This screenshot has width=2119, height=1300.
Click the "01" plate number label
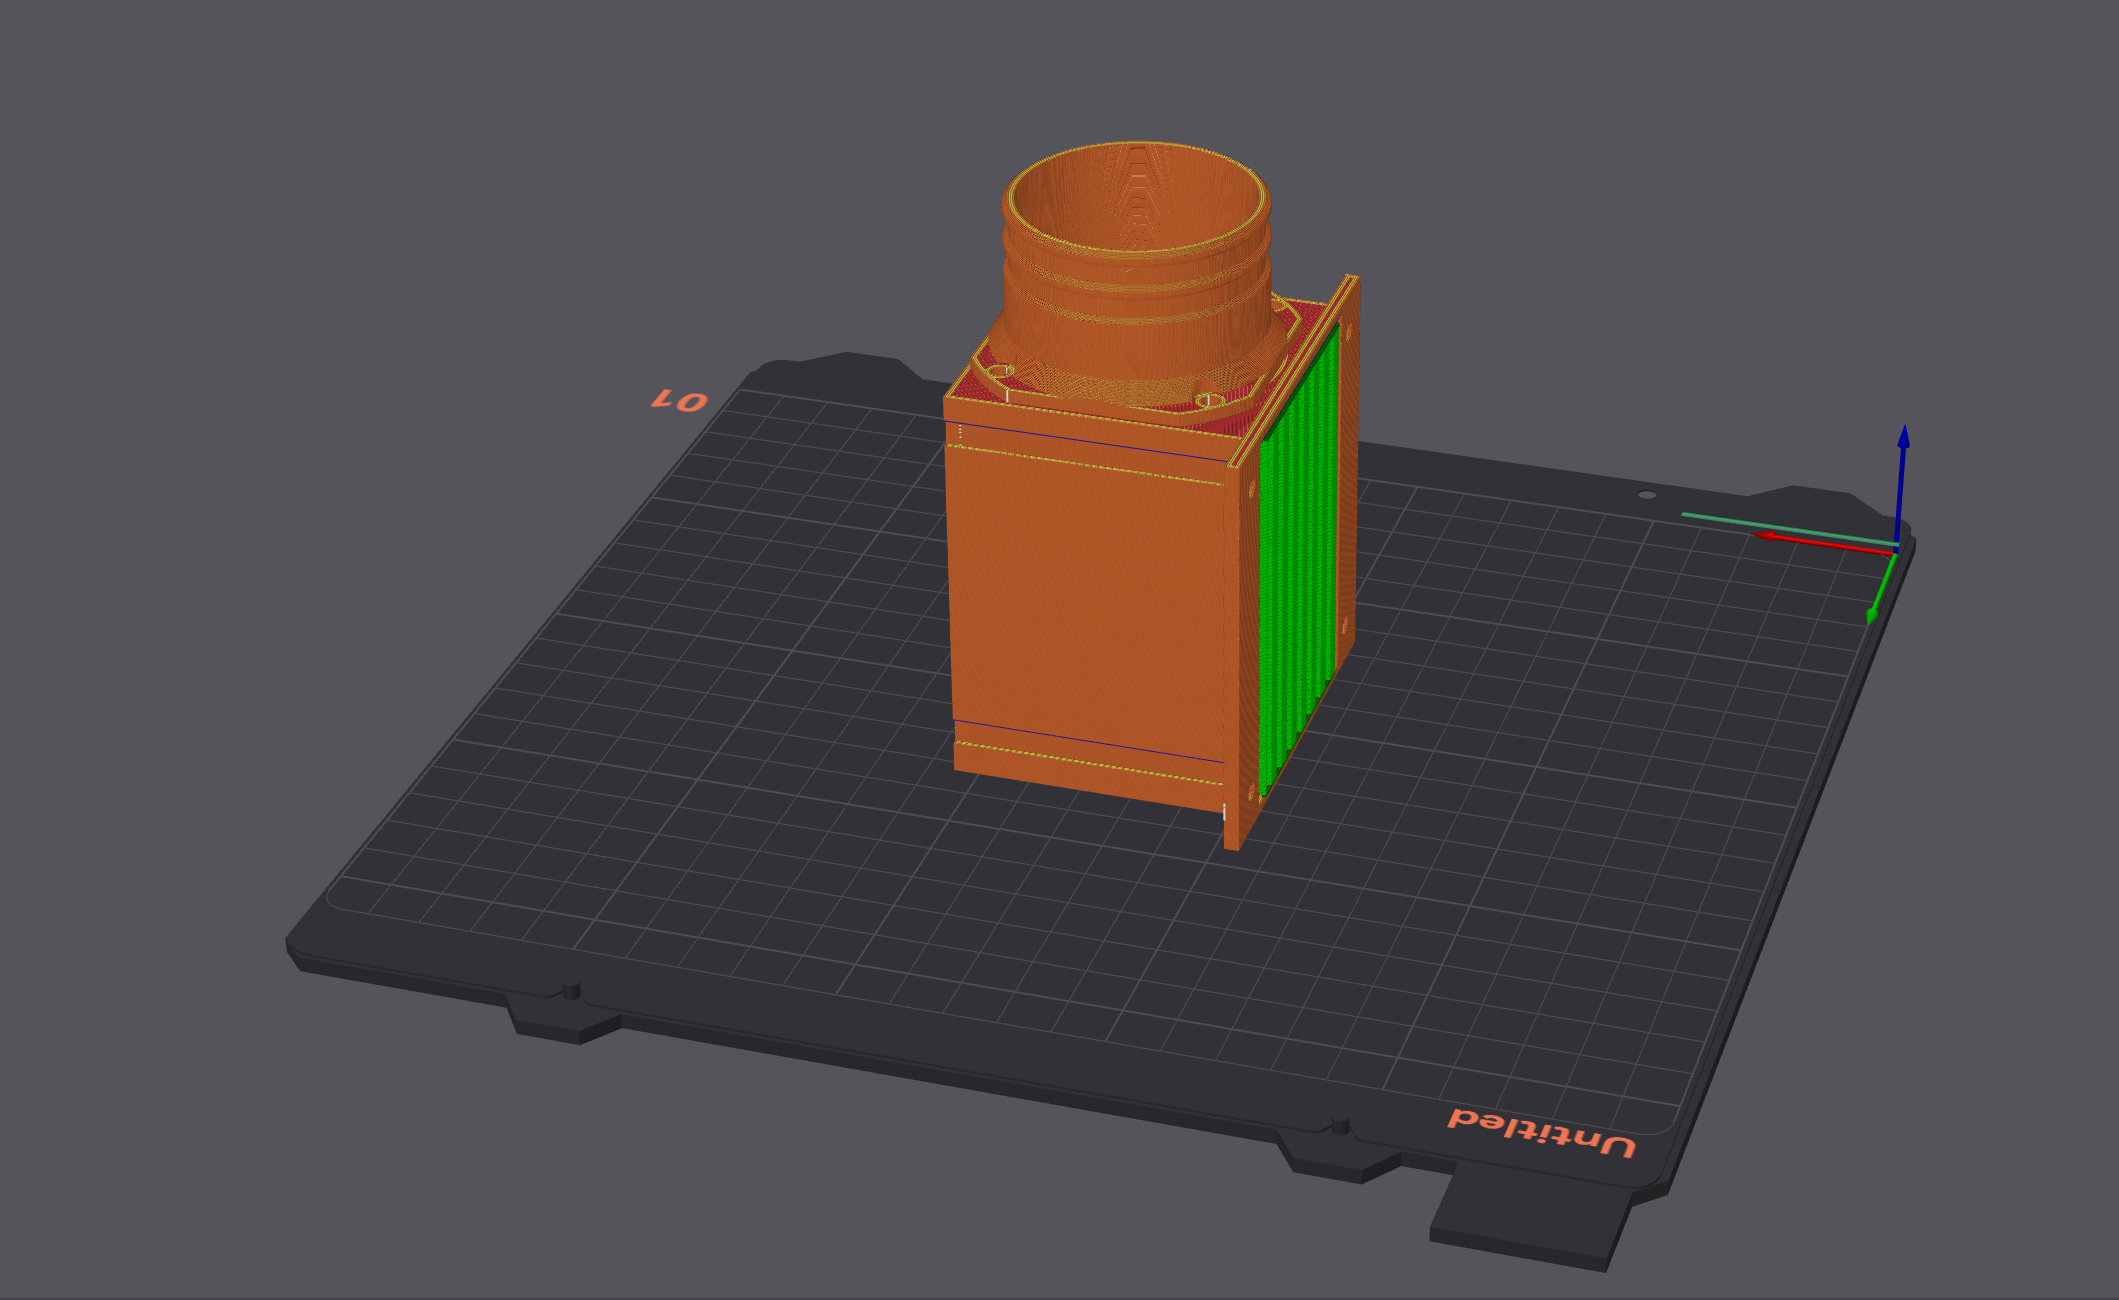pos(680,401)
